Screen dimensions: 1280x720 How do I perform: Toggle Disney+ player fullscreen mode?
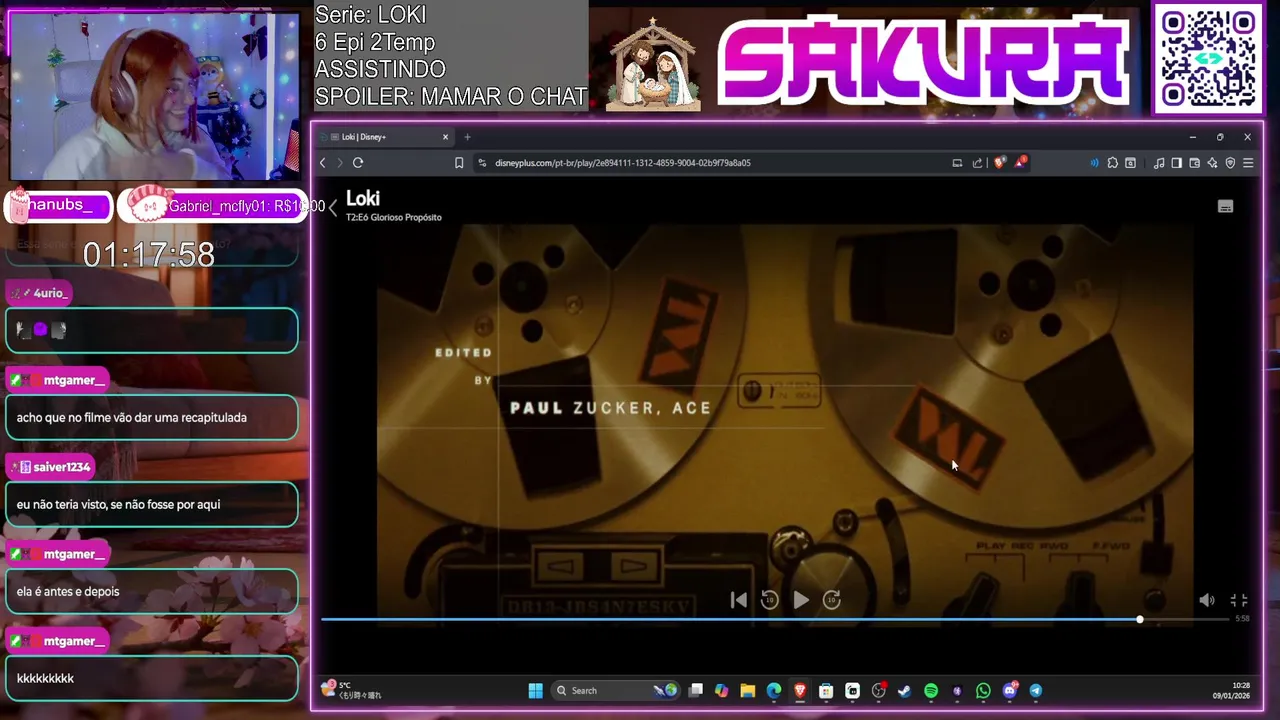1239,600
